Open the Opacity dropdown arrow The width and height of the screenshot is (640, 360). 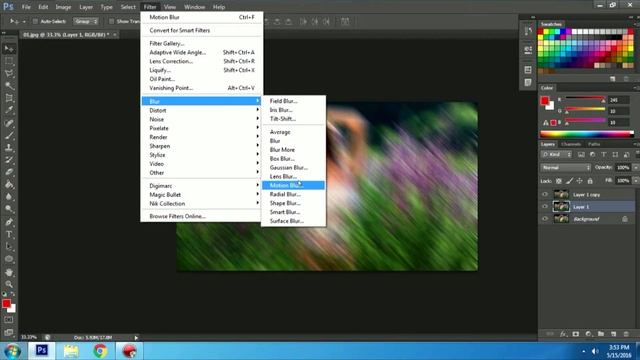point(636,168)
